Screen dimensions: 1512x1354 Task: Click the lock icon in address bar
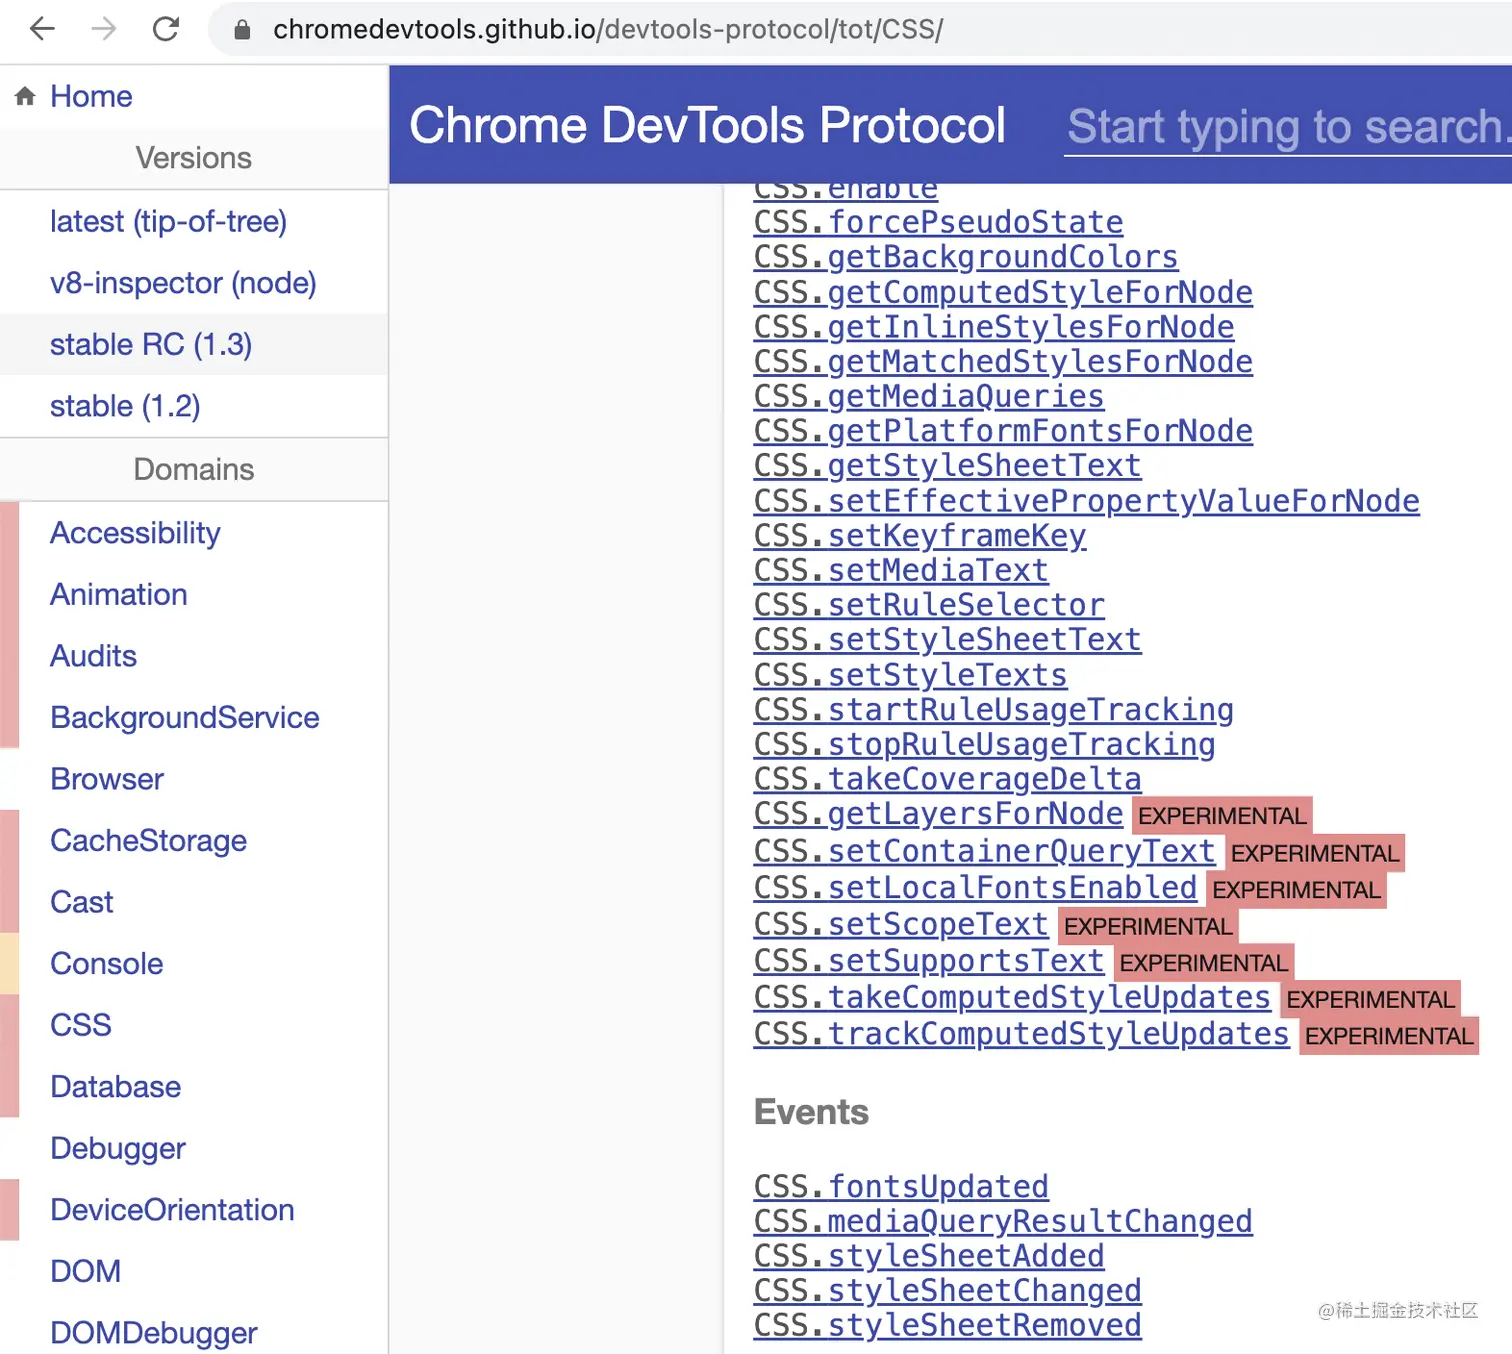click(242, 30)
